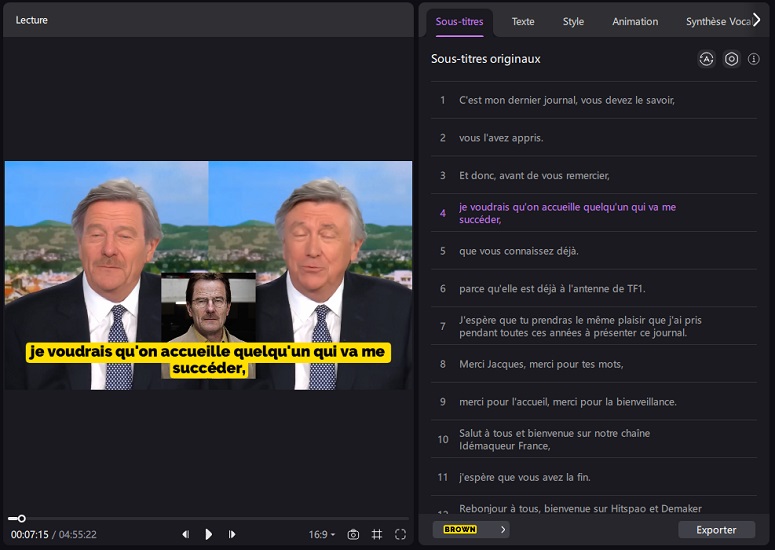Click the yellow subtitle overlay on video
The height and width of the screenshot is (550, 775).
click(208, 360)
